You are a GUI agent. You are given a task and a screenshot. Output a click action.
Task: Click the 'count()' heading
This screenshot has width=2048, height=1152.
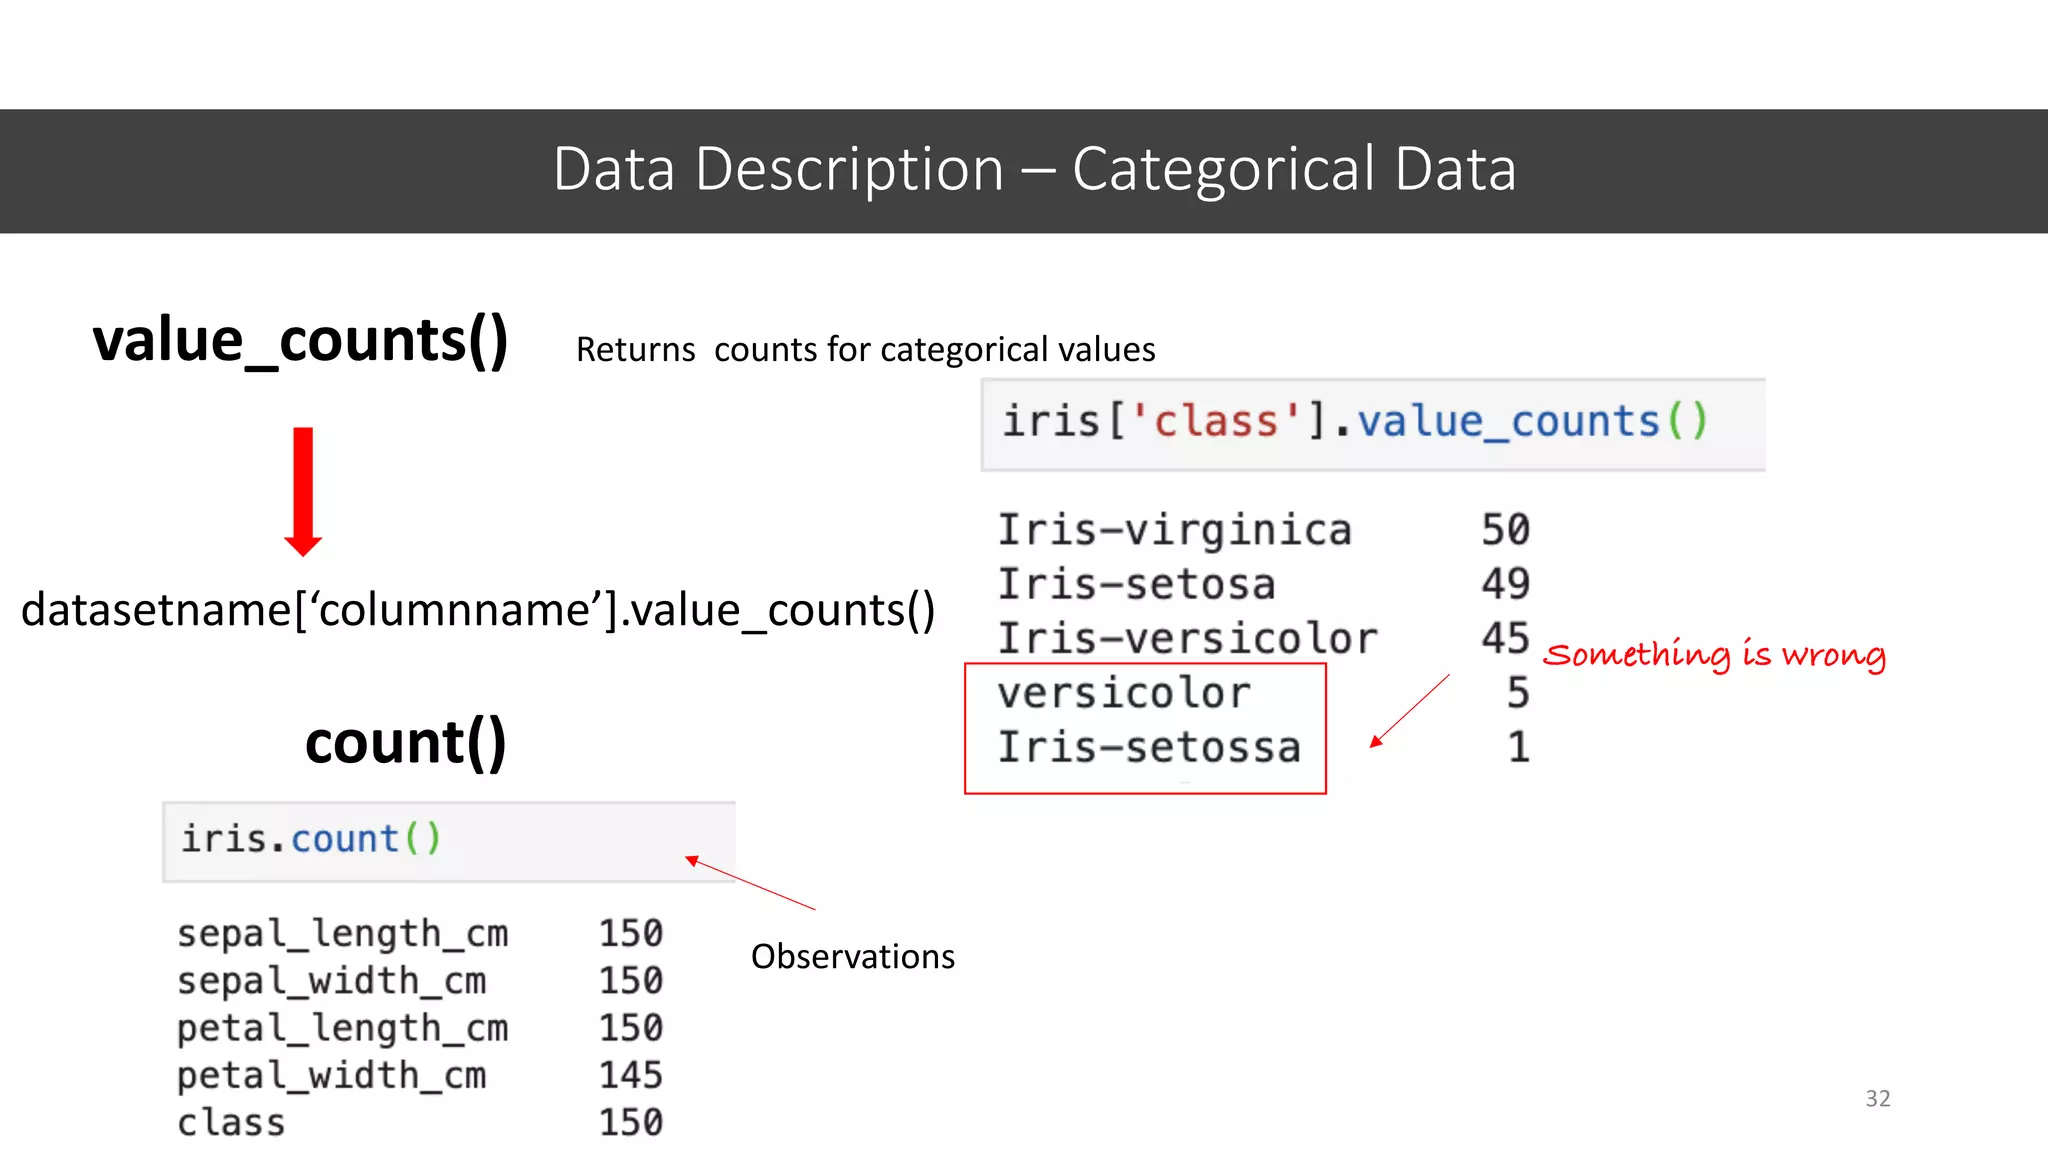[406, 743]
